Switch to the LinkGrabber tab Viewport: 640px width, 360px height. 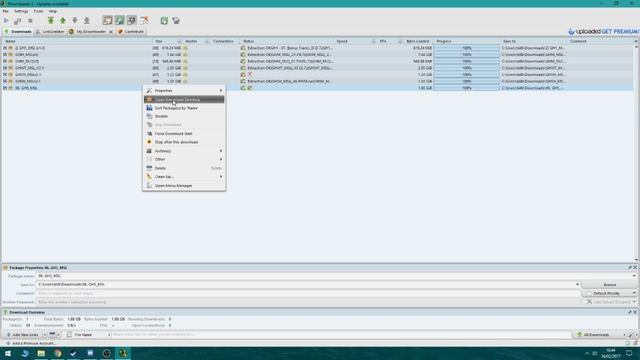click(x=50, y=31)
